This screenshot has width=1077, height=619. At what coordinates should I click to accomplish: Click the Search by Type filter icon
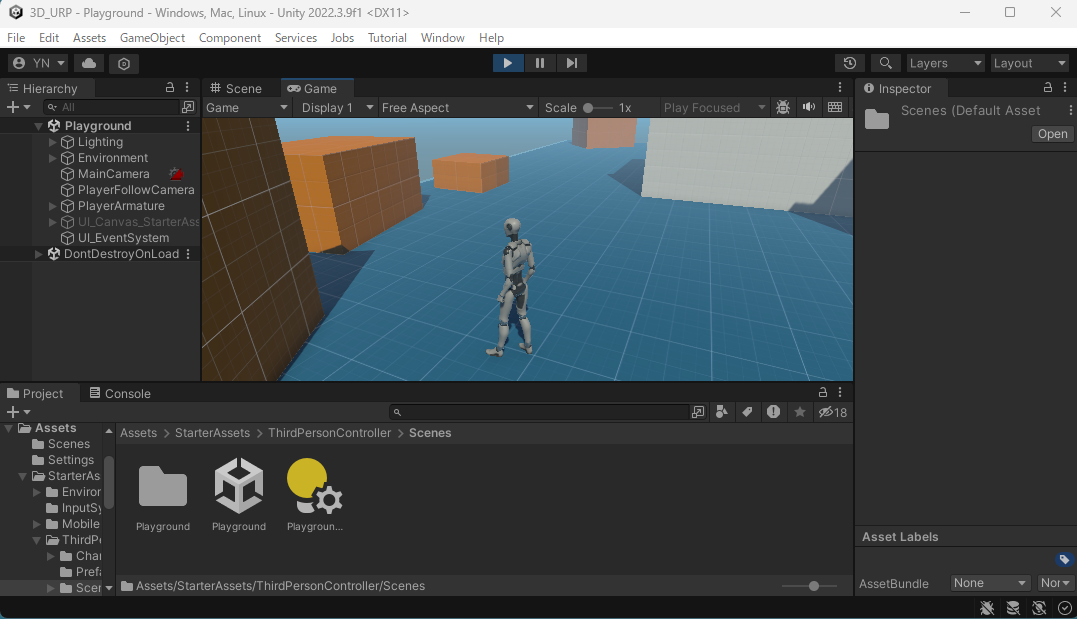tap(722, 412)
